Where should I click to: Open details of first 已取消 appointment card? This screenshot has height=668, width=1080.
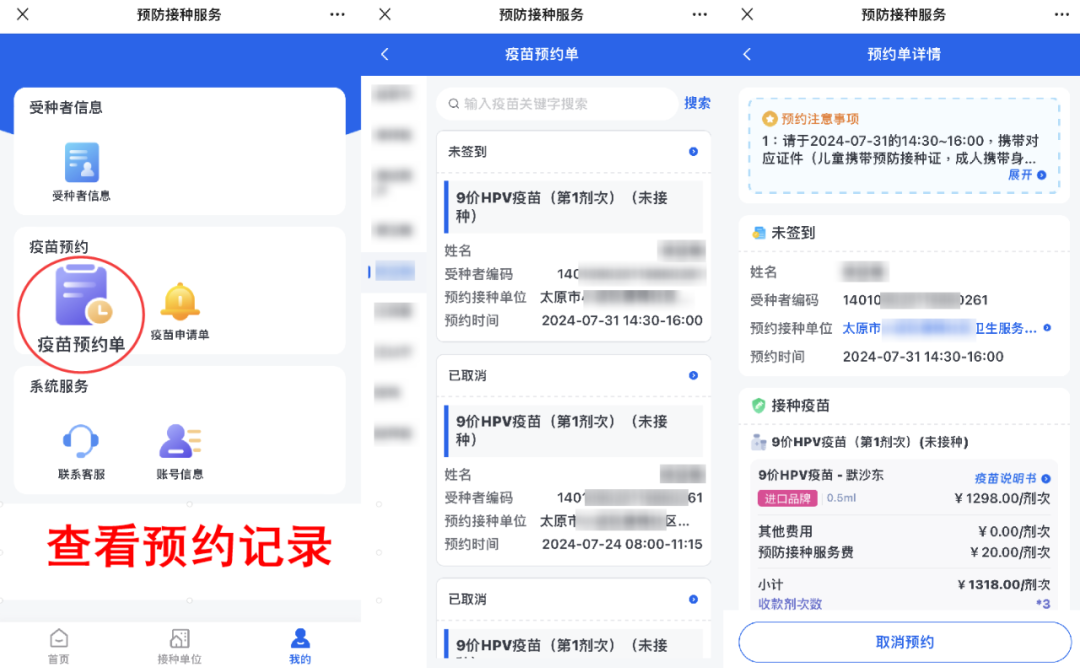click(693, 375)
